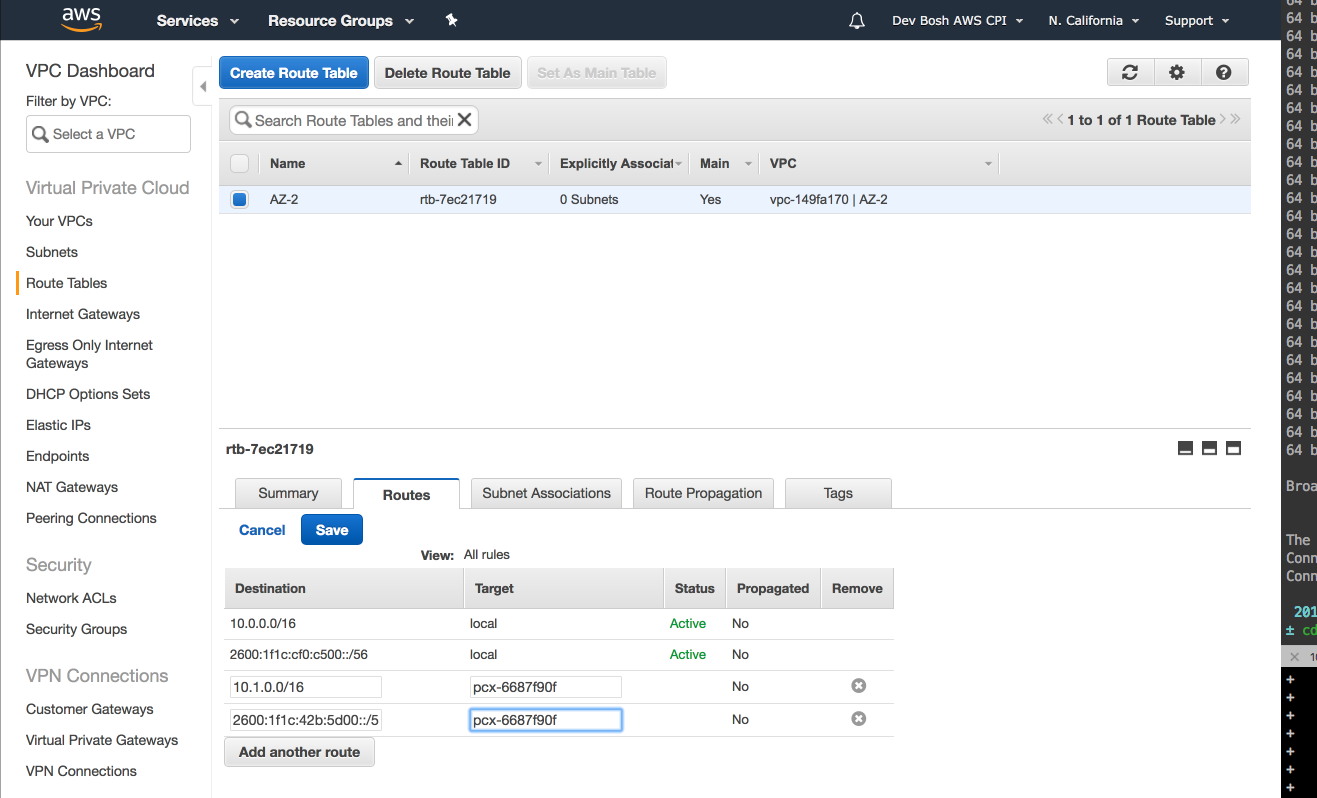The image size is (1317, 798).
Task: Click Delete Route Table button
Action: pyautogui.click(x=447, y=73)
